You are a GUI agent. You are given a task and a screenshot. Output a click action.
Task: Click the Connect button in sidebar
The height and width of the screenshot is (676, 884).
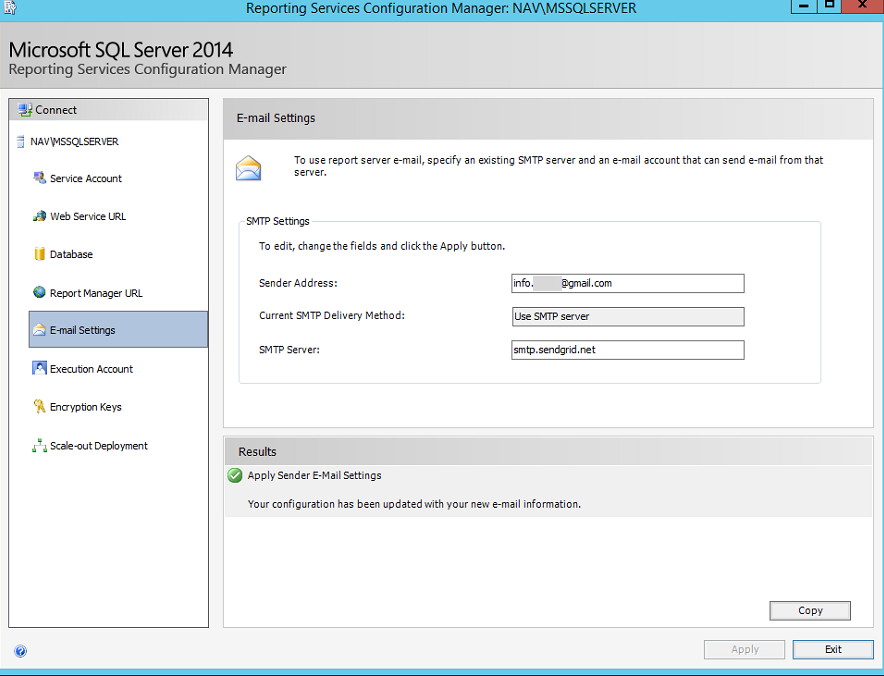pyautogui.click(x=56, y=110)
